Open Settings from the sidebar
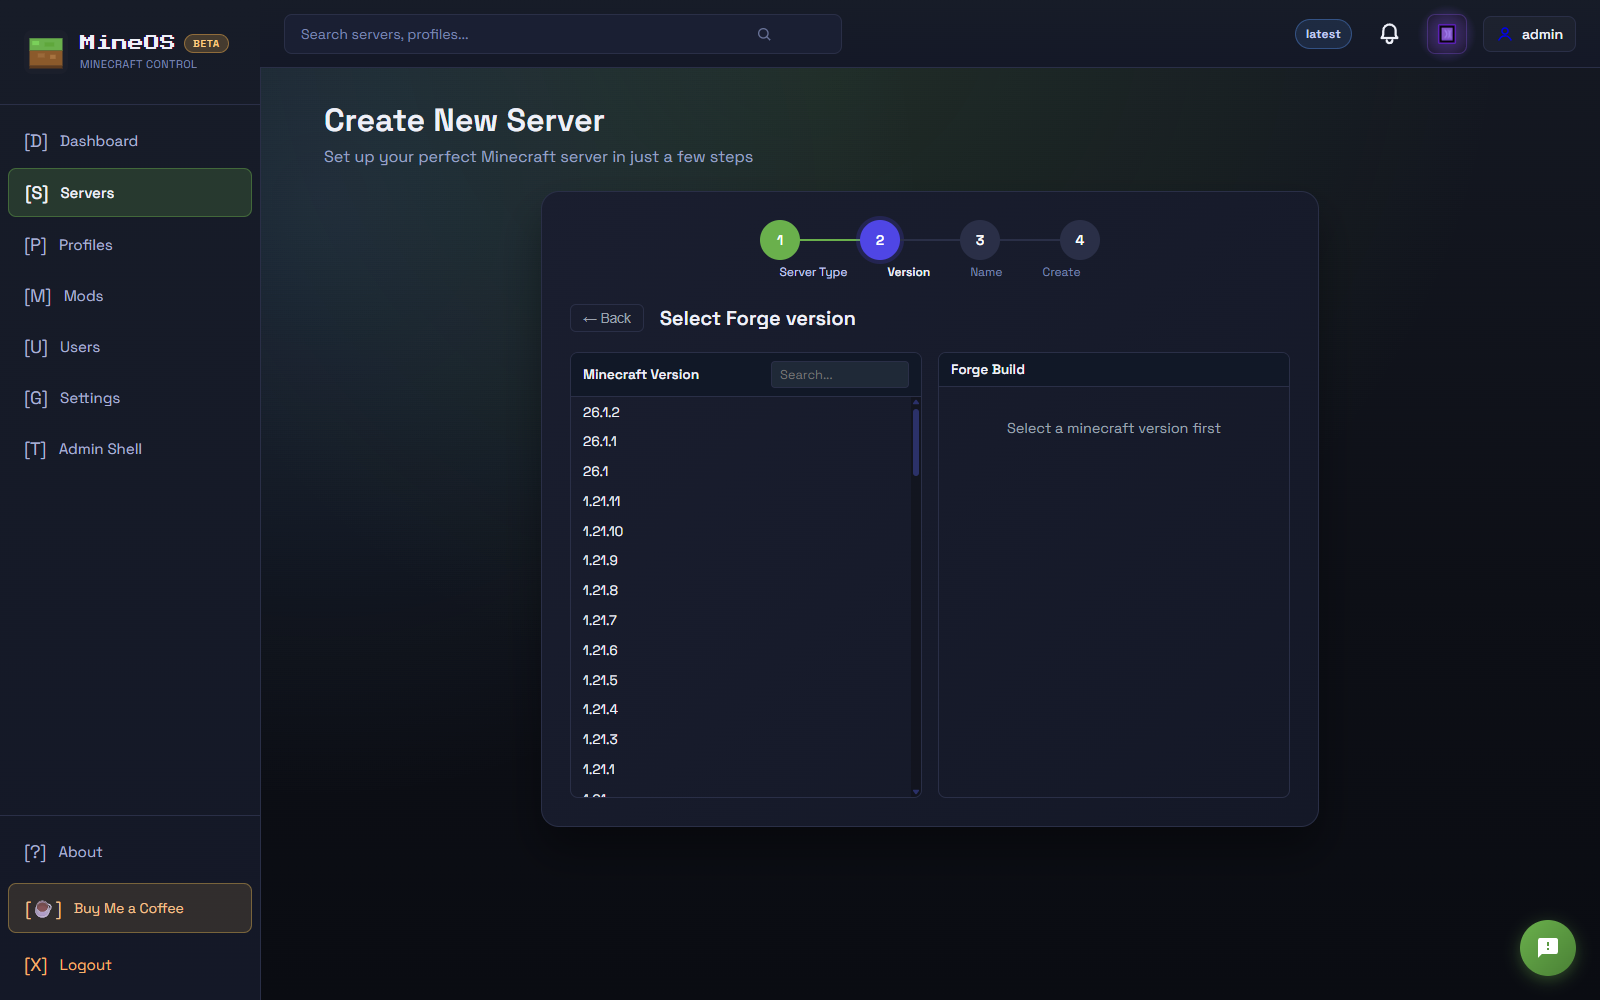1600x1000 pixels. coord(89,397)
